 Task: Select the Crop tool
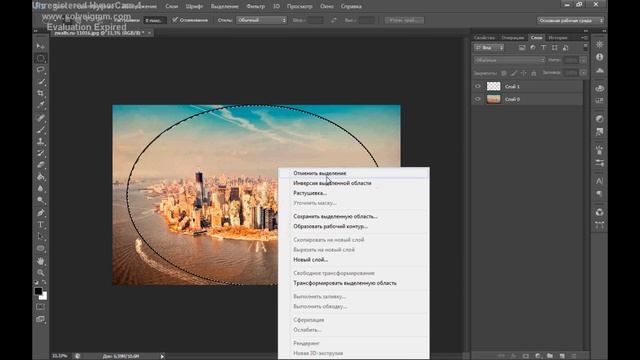(40, 93)
